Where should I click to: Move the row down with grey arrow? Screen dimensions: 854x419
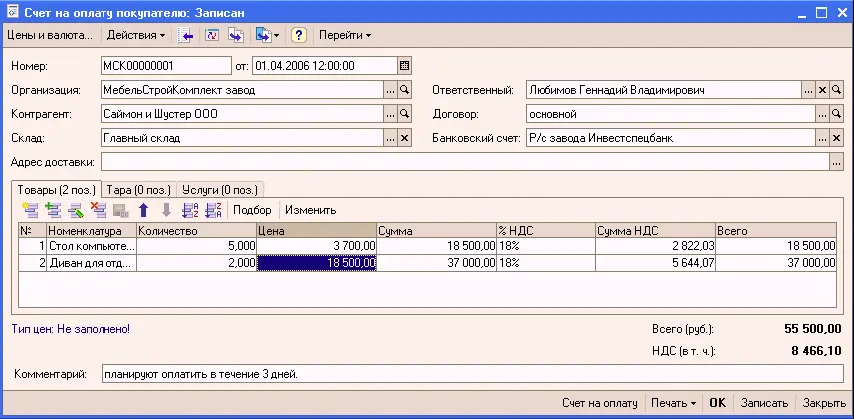coord(166,210)
